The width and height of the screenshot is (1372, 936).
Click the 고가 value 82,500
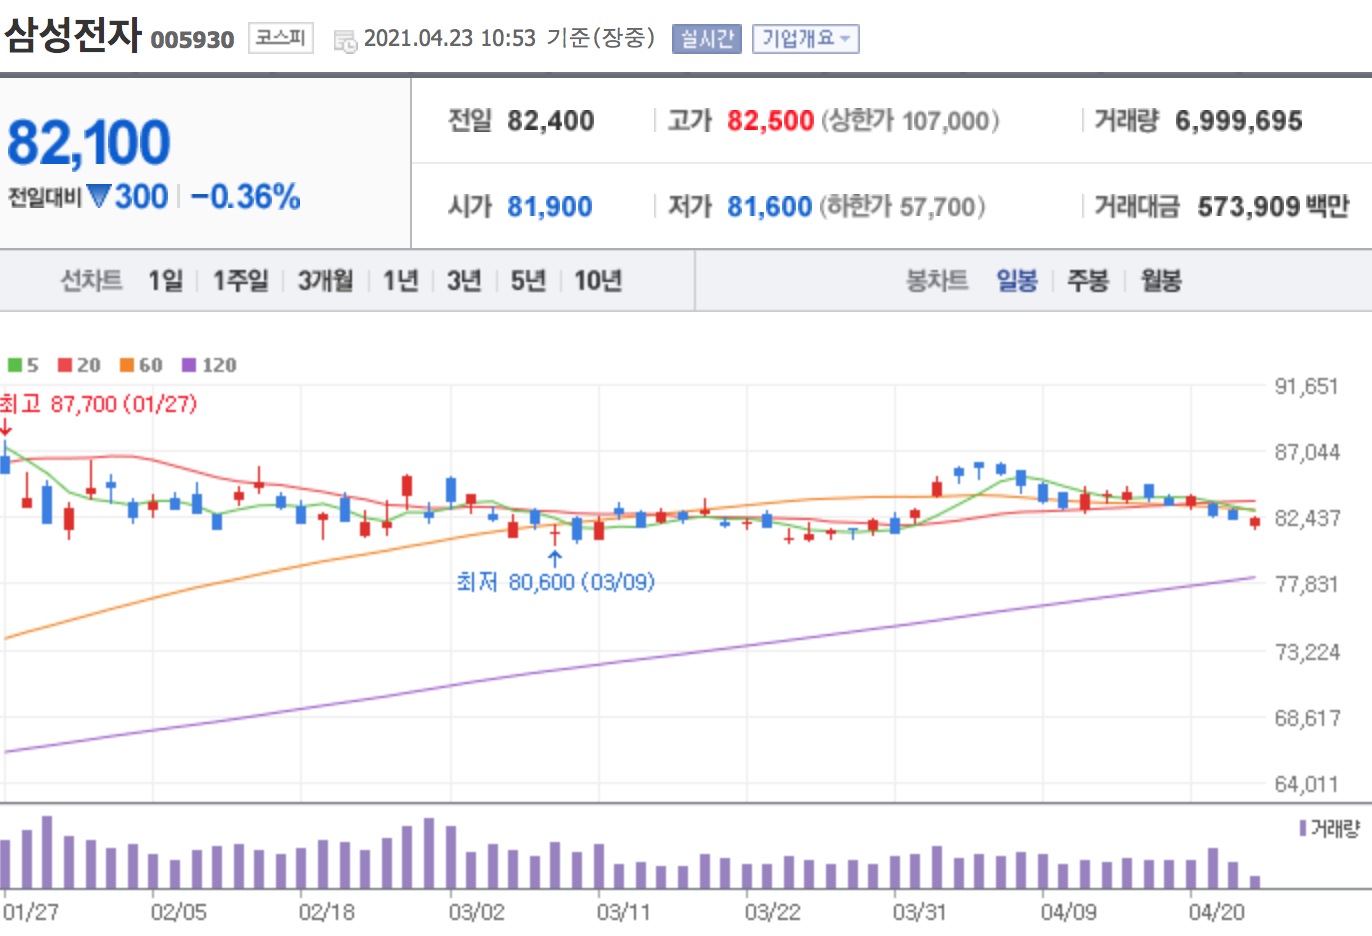tap(770, 121)
